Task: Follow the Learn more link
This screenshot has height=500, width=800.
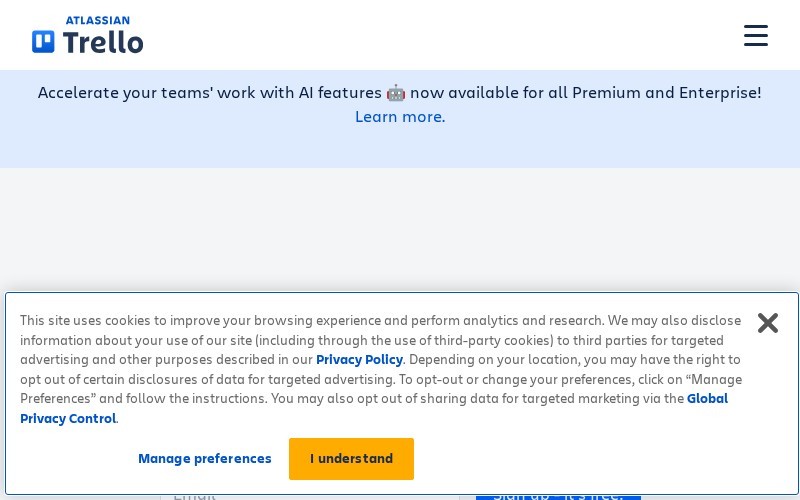Action: [x=400, y=117]
